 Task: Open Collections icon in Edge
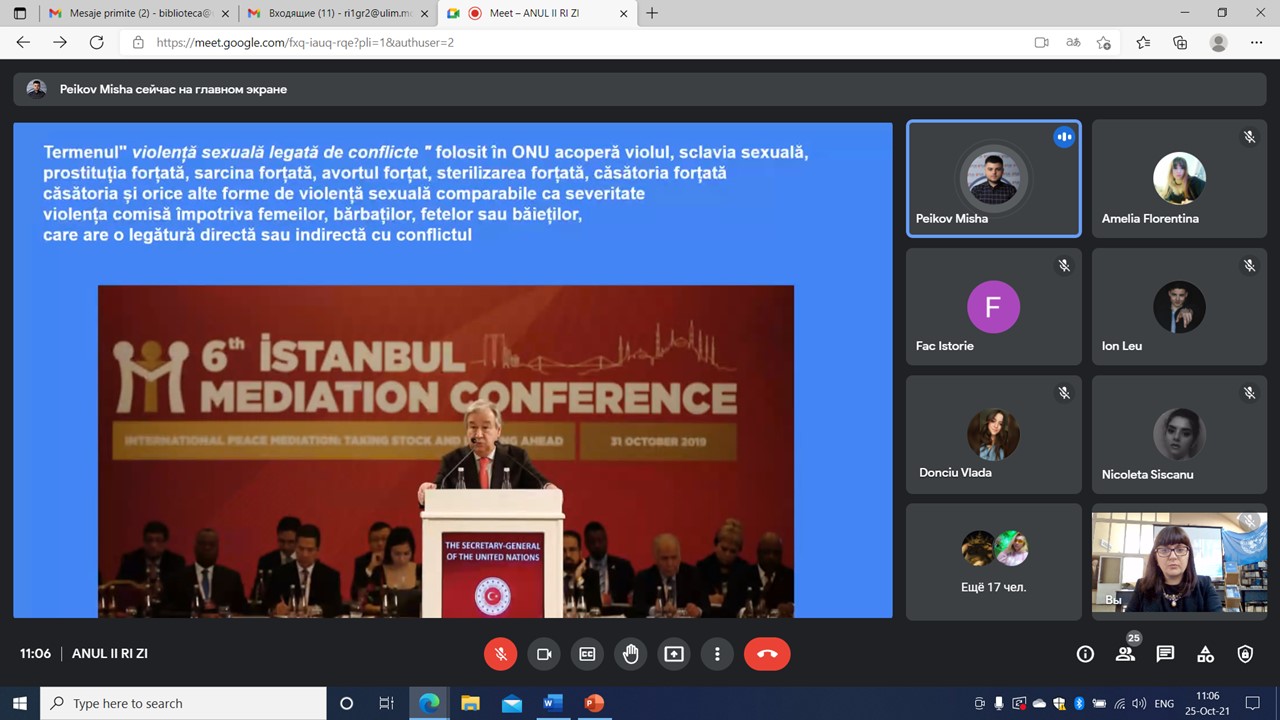point(1180,43)
